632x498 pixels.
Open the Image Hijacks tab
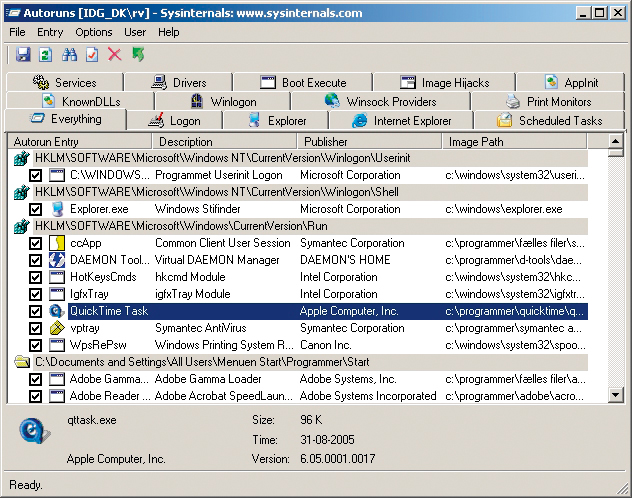(x=445, y=83)
